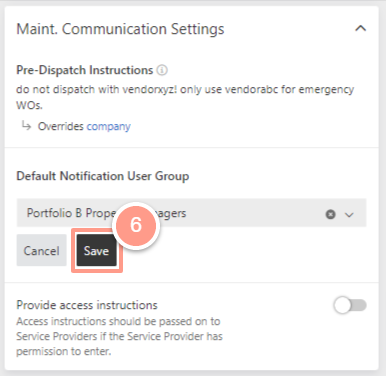Click the Pre-Dispatch Instructions heading
The image size is (386, 376).
click(x=85, y=70)
